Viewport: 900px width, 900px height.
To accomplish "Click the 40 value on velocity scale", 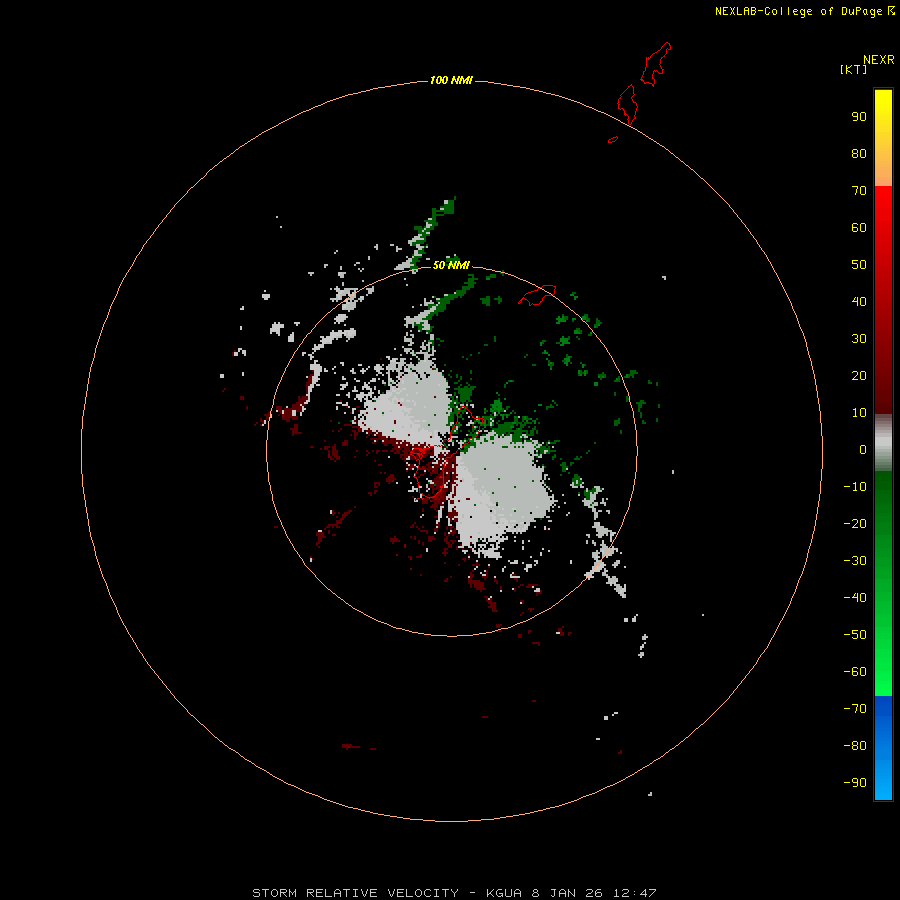I will [859, 301].
